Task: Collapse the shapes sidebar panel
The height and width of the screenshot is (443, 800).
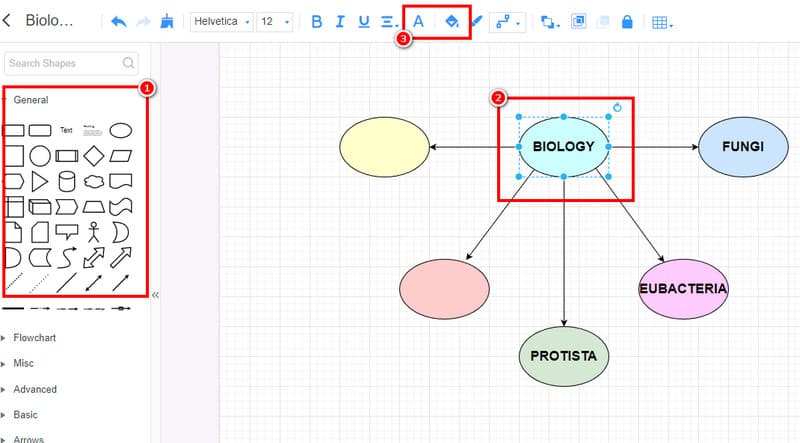Action: coord(155,295)
